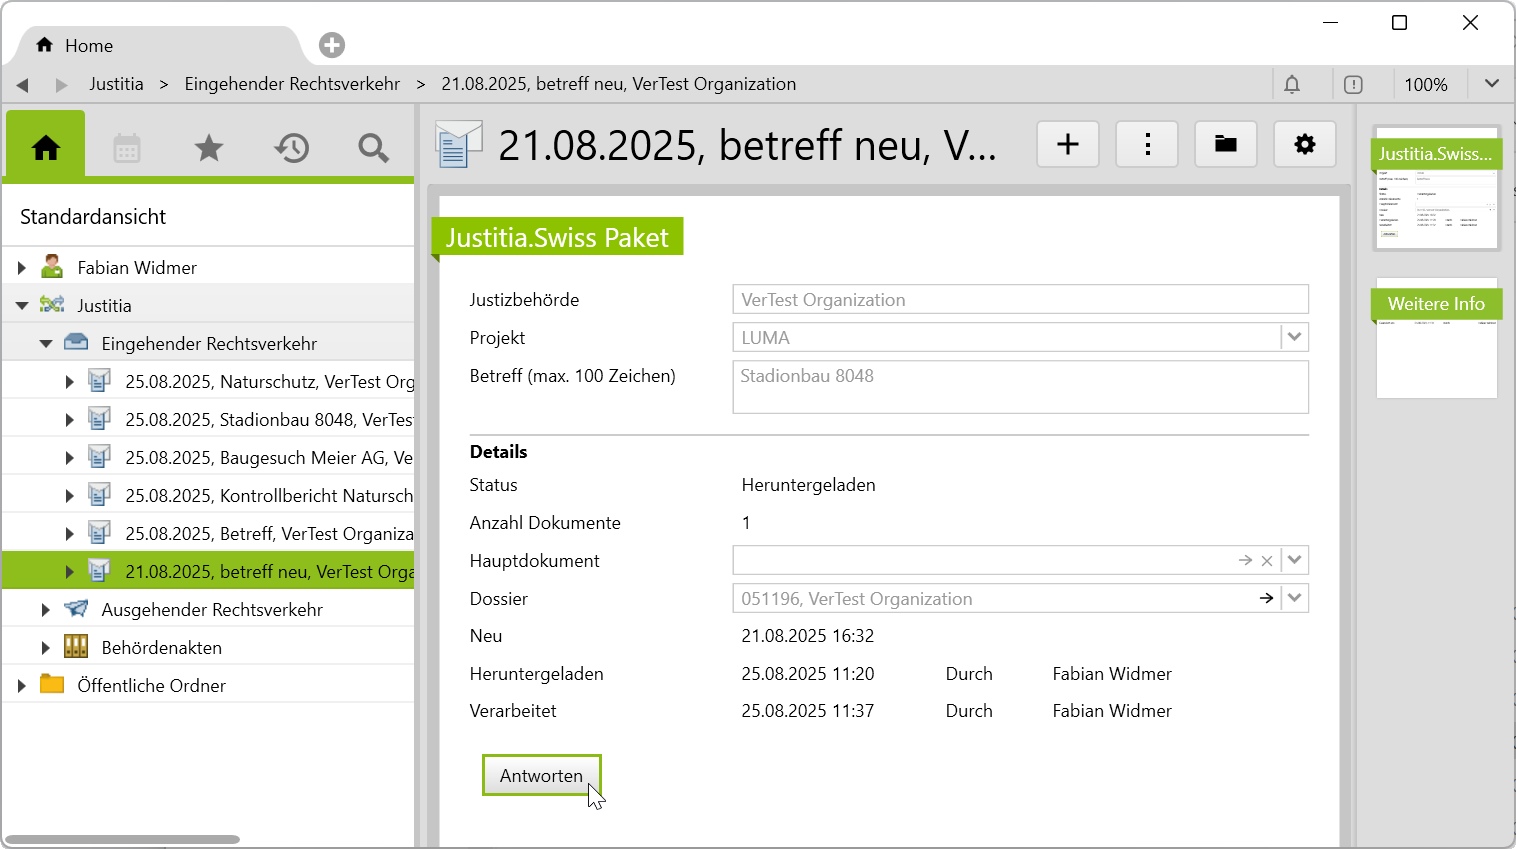
Task: Click the Behördenakten binders icon
Action: pyautogui.click(x=76, y=647)
